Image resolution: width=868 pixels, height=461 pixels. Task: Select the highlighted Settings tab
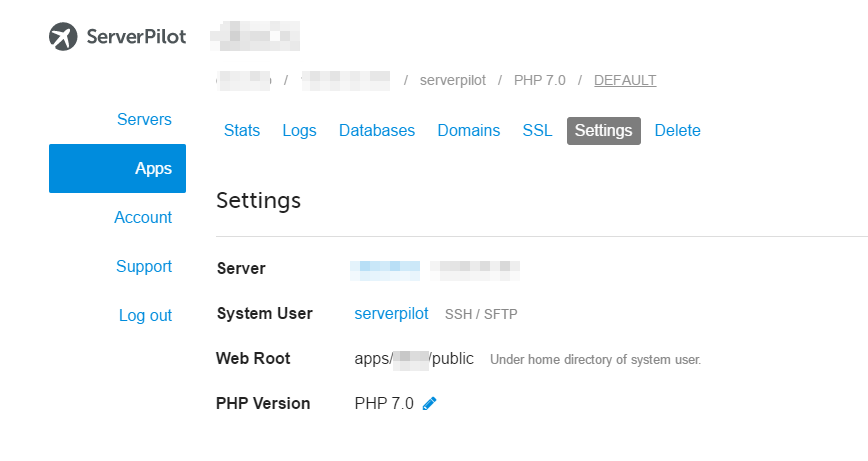[604, 131]
